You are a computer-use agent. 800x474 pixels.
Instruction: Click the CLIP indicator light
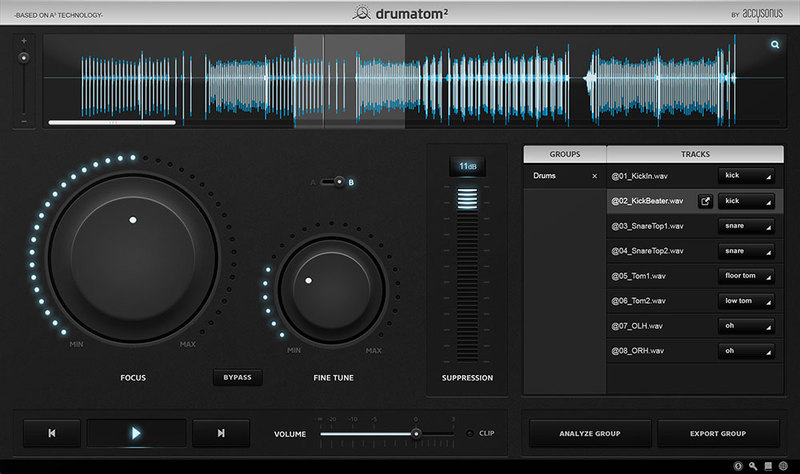click(x=471, y=433)
